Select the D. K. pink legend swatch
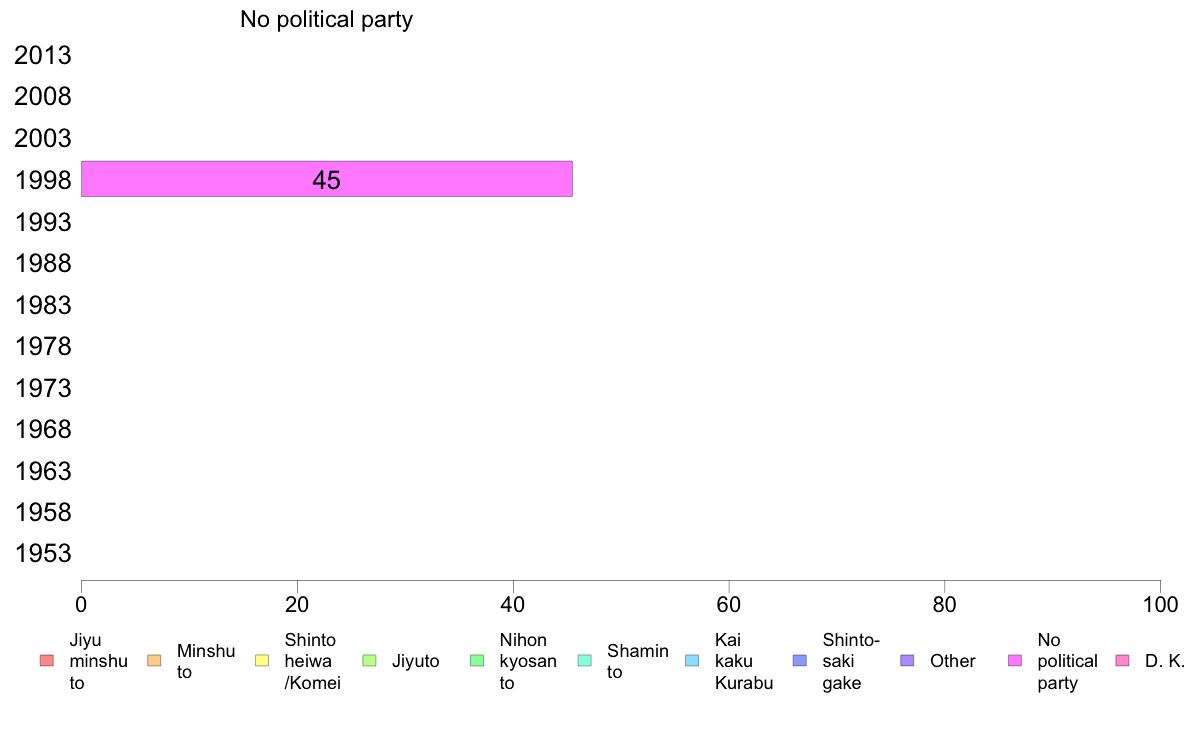The image size is (1188, 736). click(1123, 660)
